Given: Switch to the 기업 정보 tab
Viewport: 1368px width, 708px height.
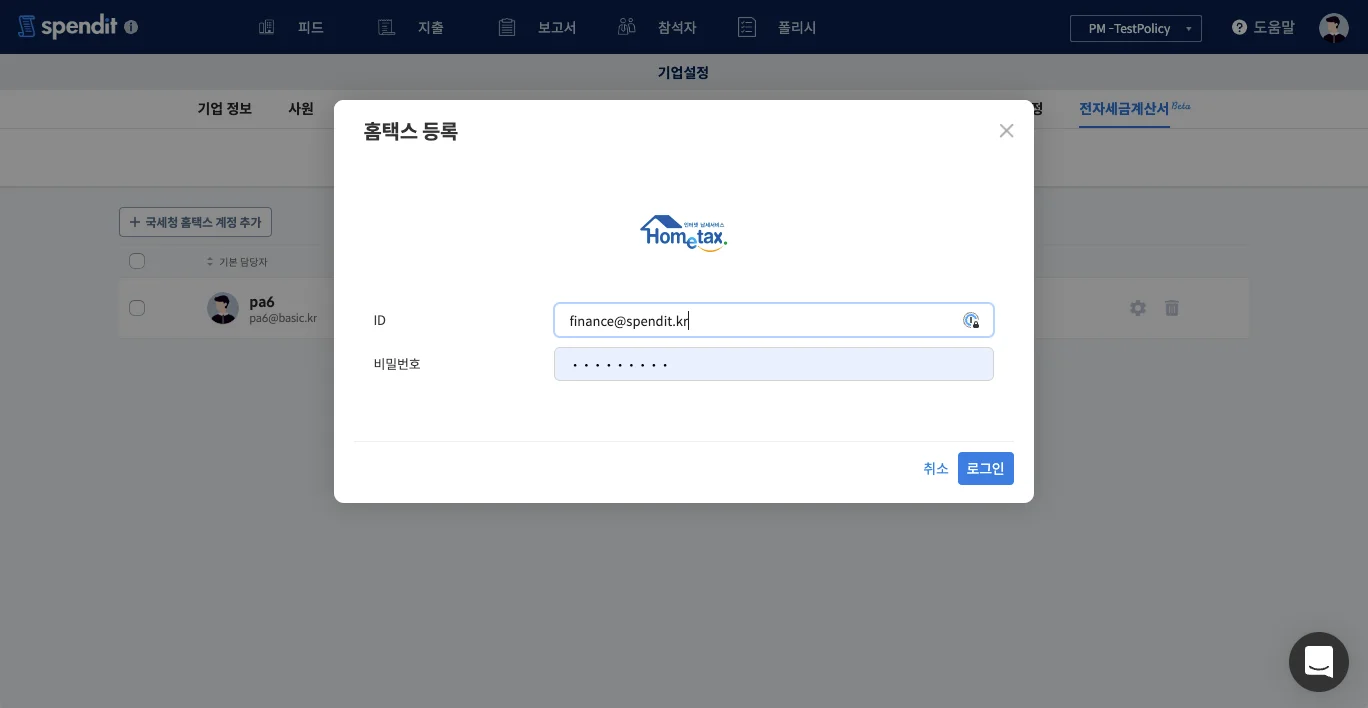Looking at the screenshot, I should point(224,109).
